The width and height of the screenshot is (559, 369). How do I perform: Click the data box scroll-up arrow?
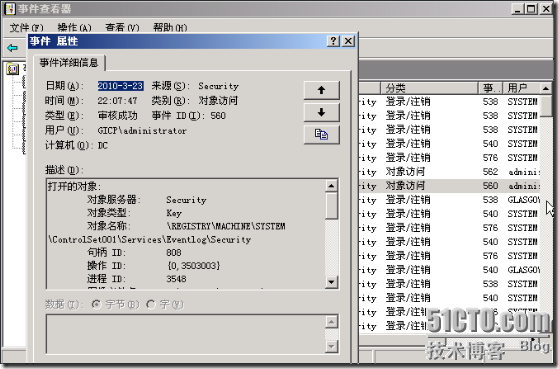(x=331, y=322)
